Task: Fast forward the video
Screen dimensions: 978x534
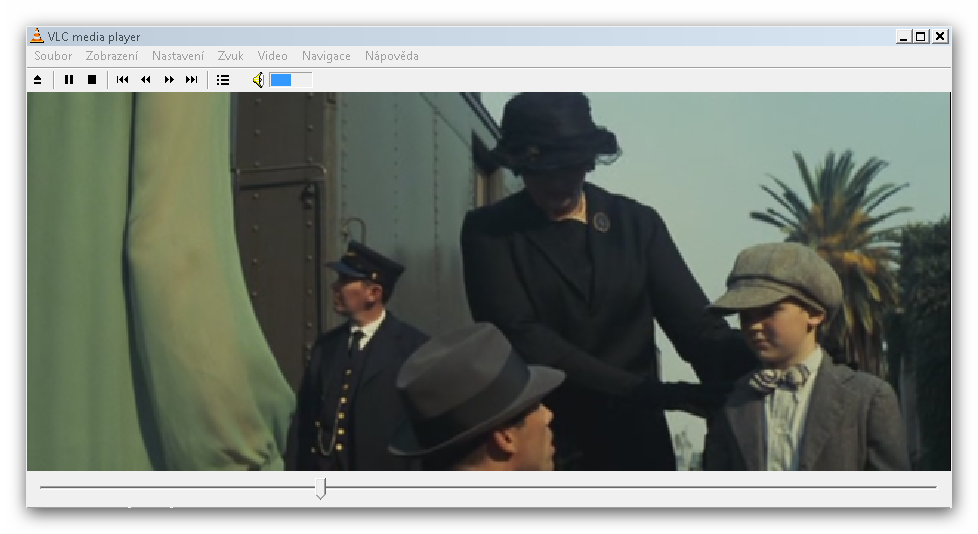Action: [x=168, y=80]
